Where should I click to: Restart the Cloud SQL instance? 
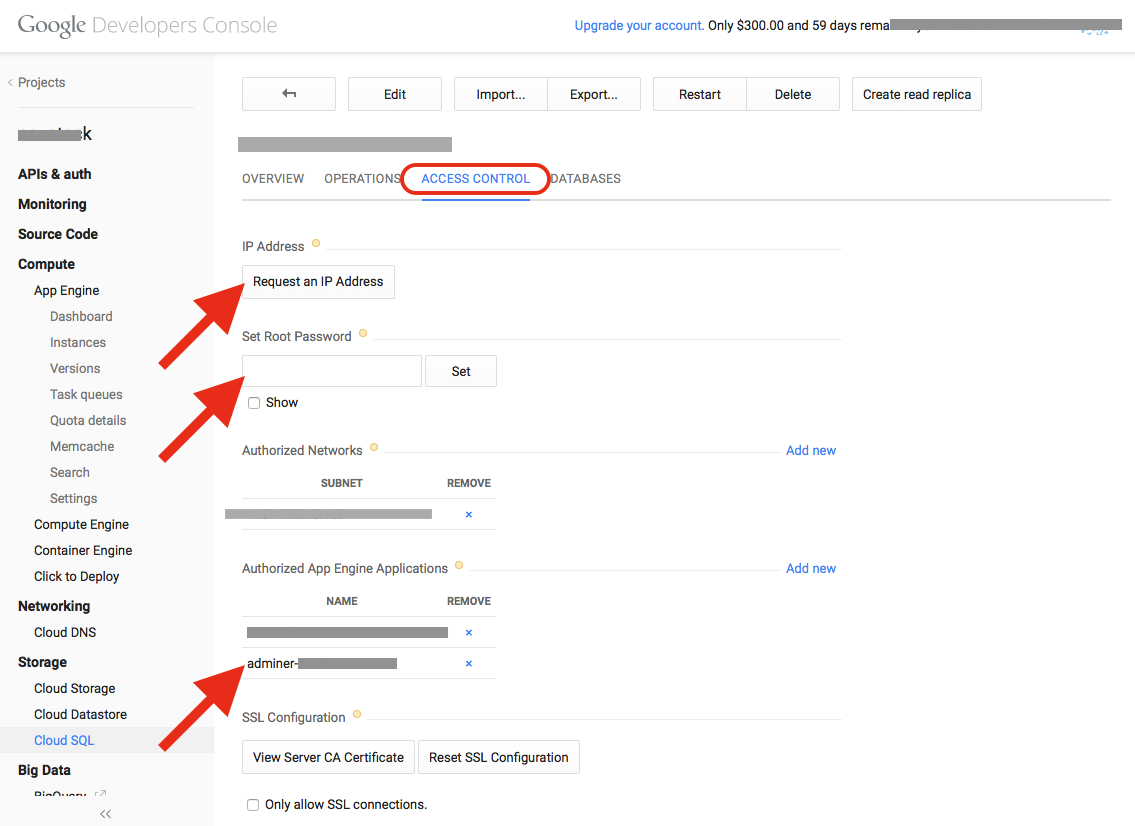coord(700,94)
